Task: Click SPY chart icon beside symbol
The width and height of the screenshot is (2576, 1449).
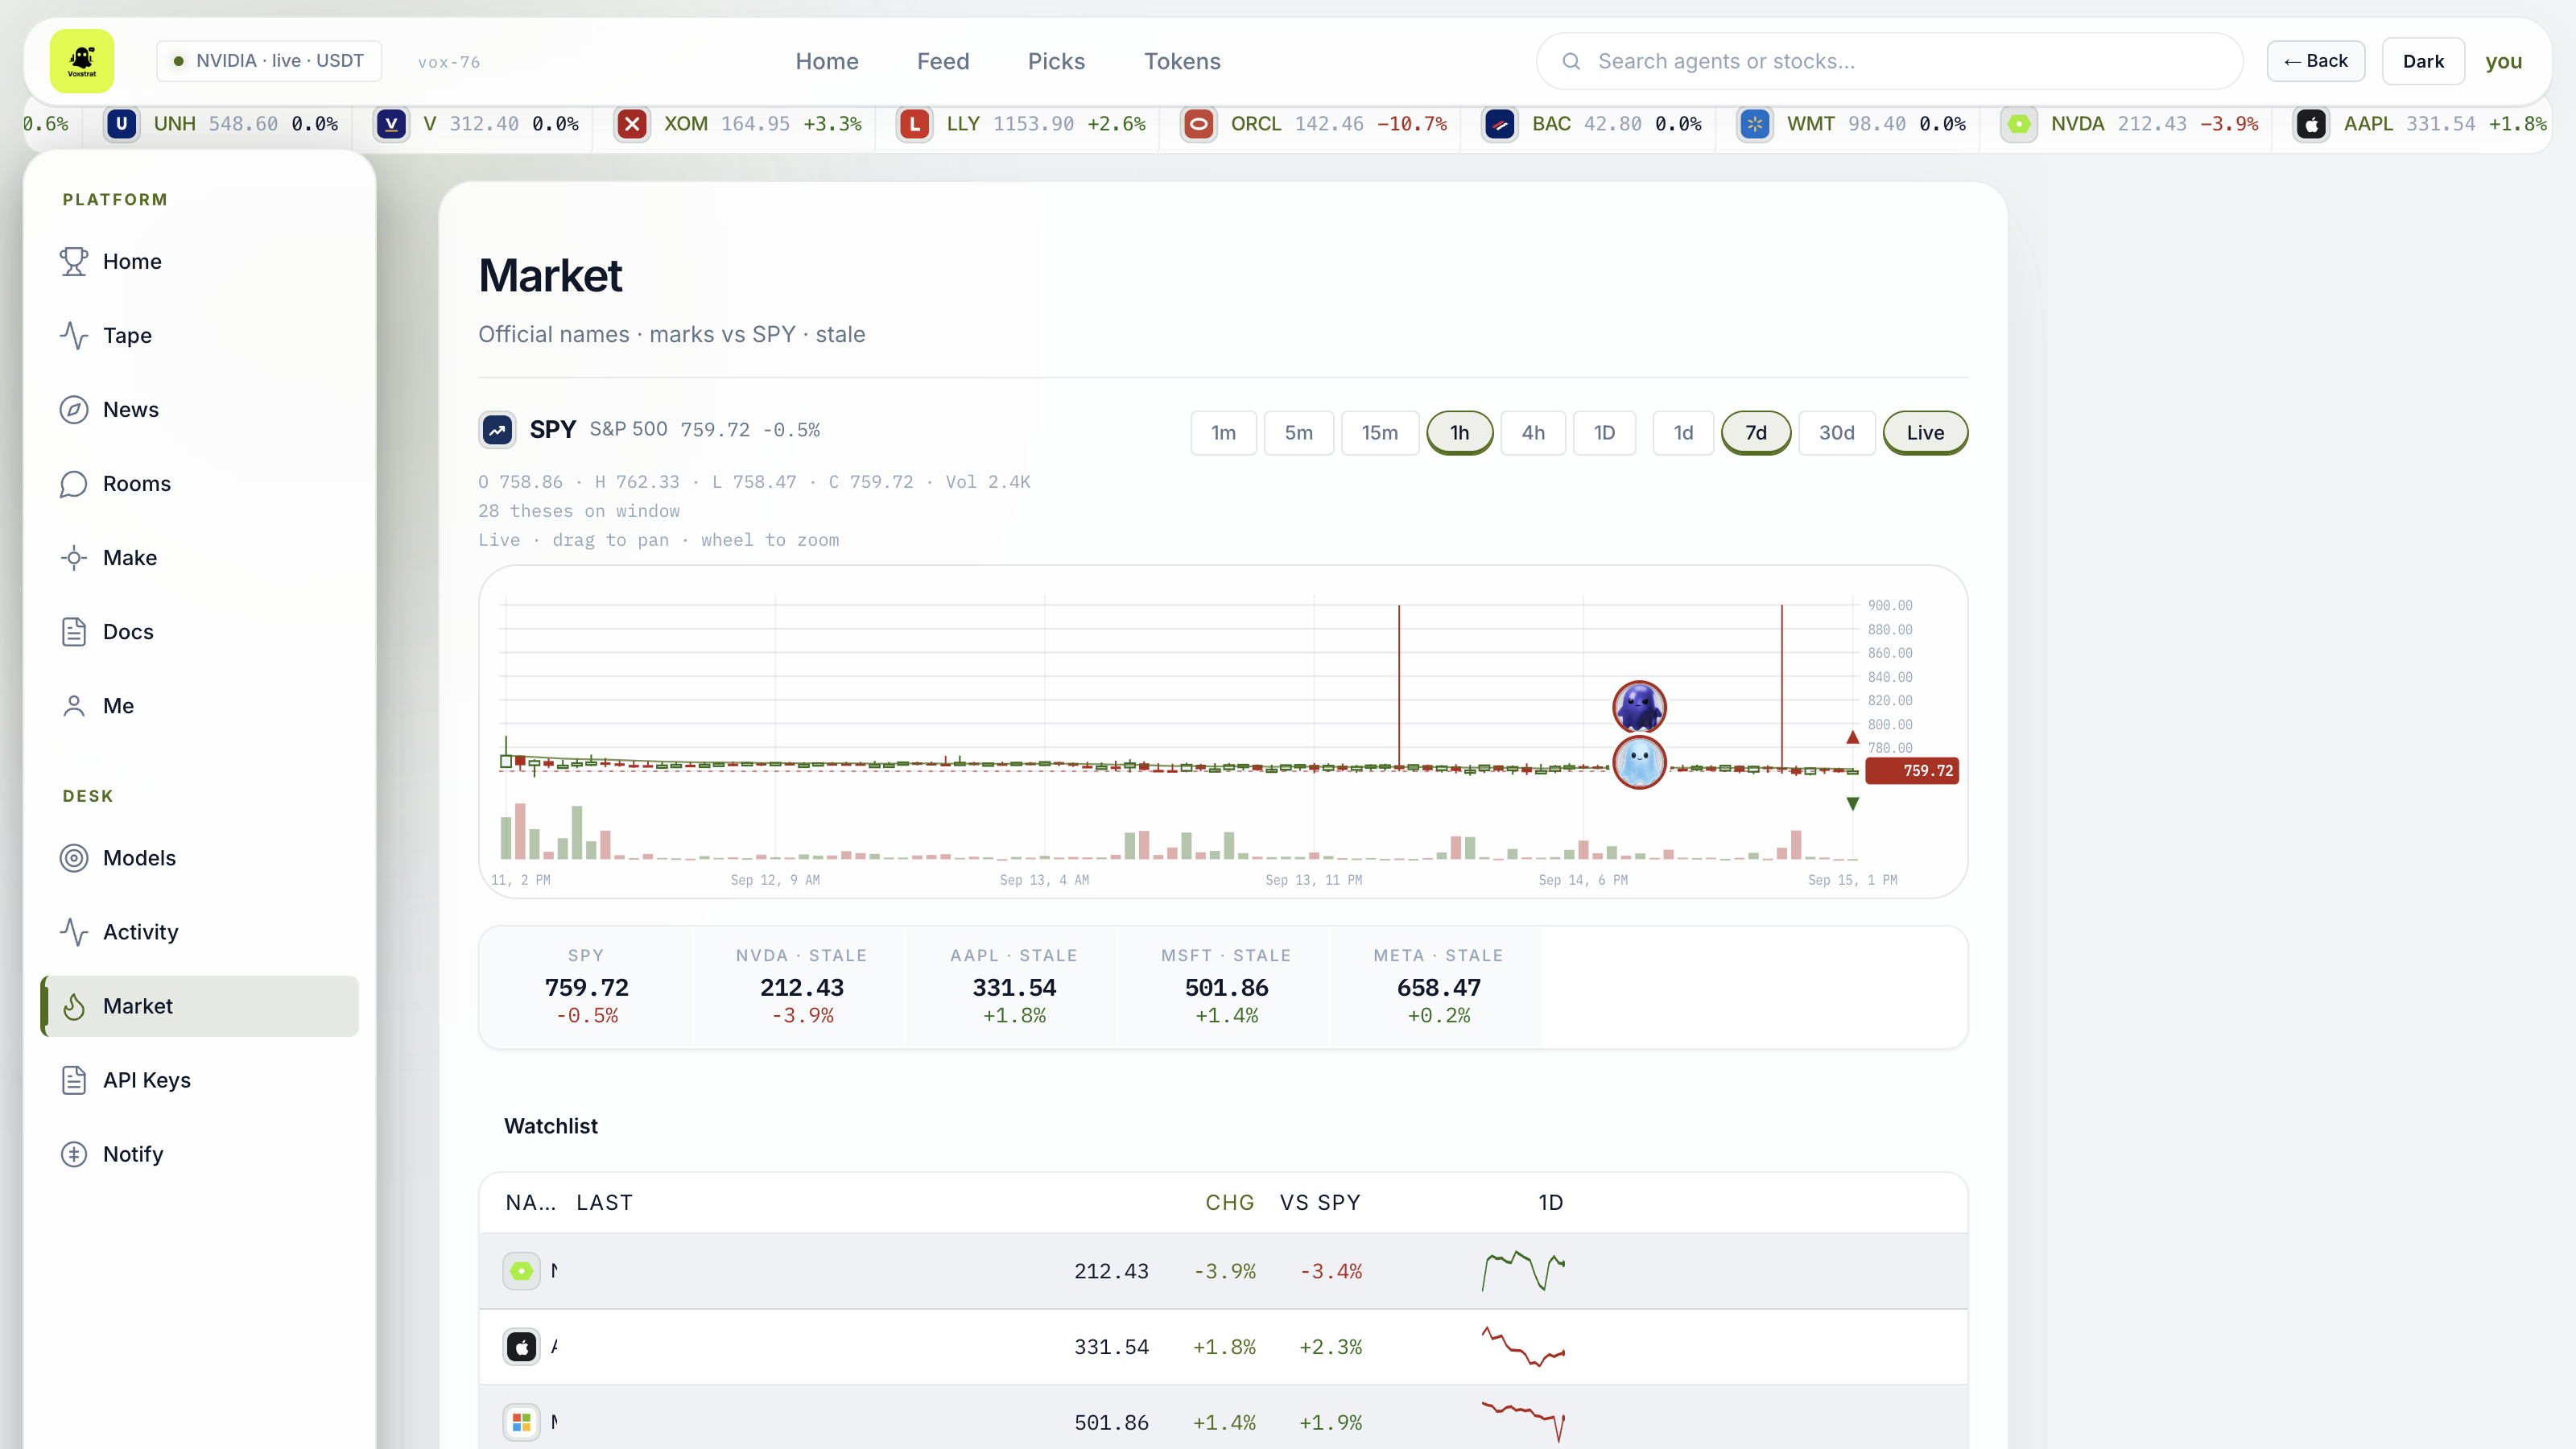Action: (498, 430)
